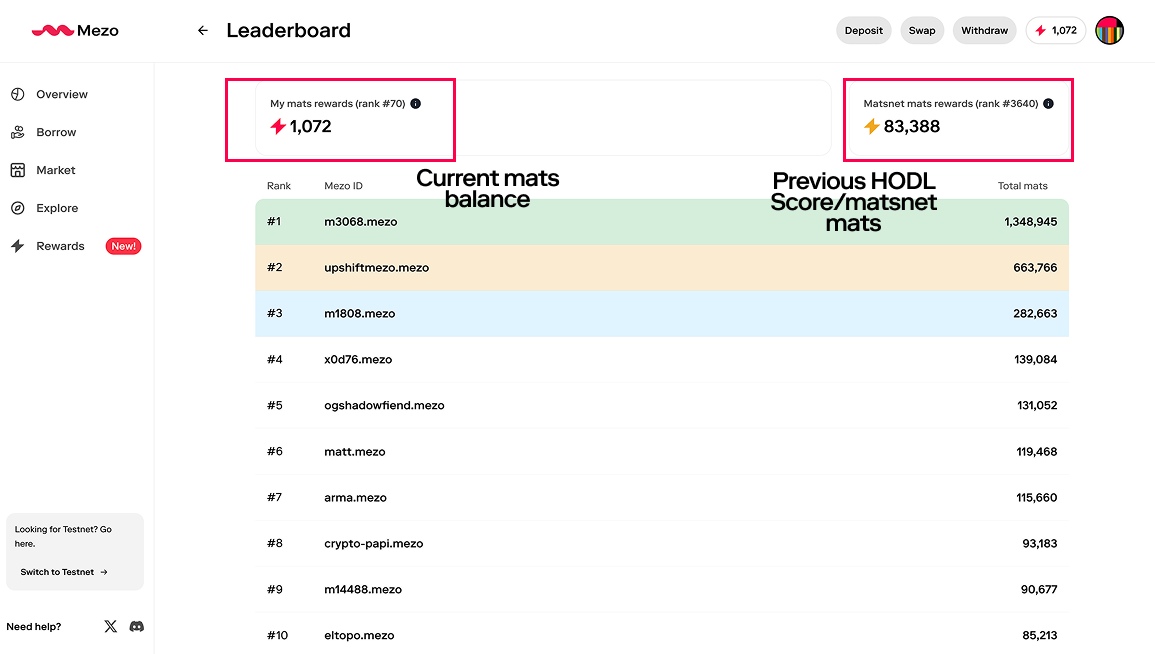This screenshot has width=1155, height=654.
Task: Select the Explore menu item
Action: coord(55,207)
